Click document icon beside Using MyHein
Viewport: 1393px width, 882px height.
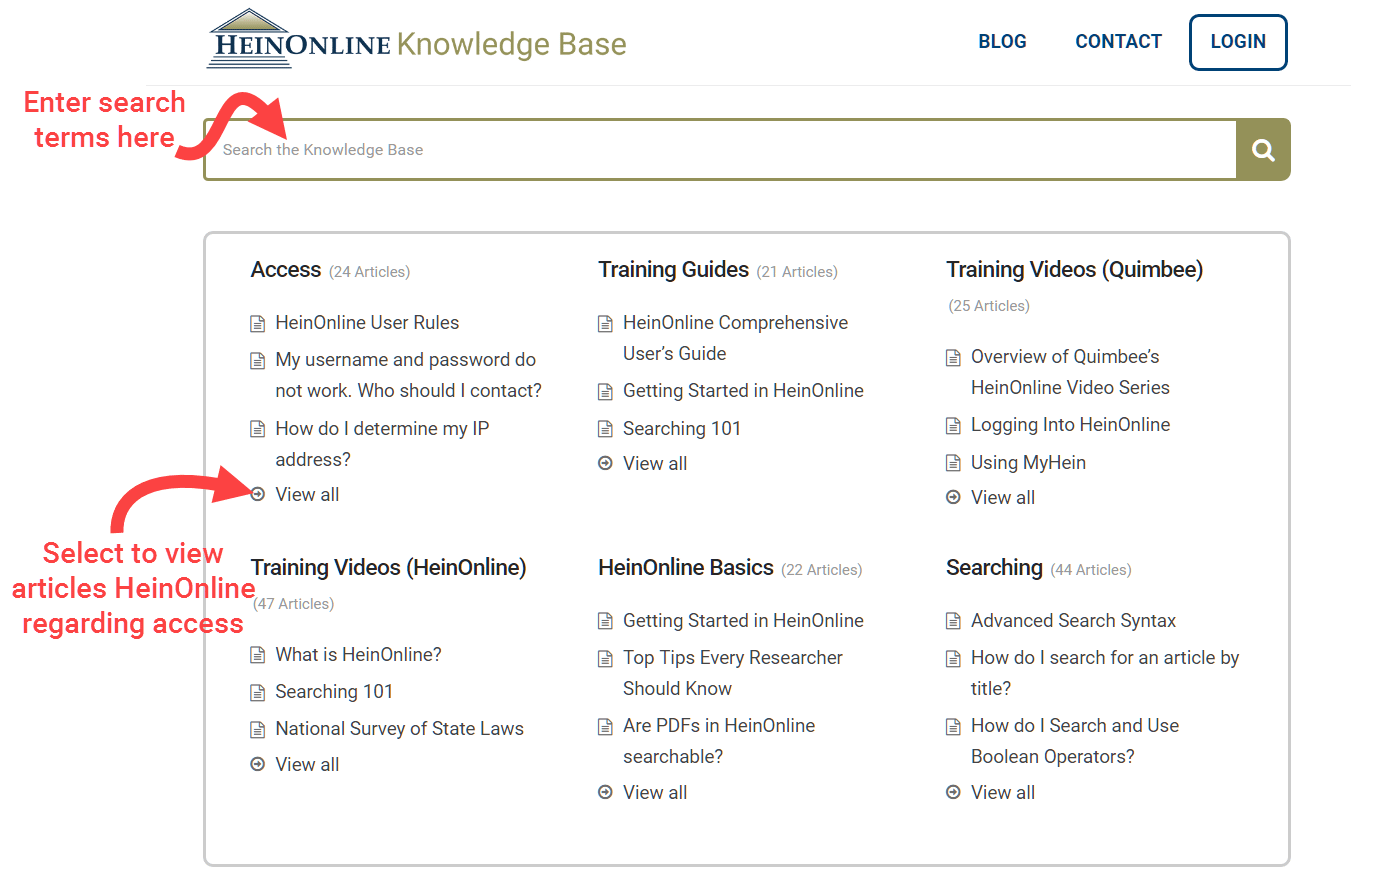(x=953, y=463)
